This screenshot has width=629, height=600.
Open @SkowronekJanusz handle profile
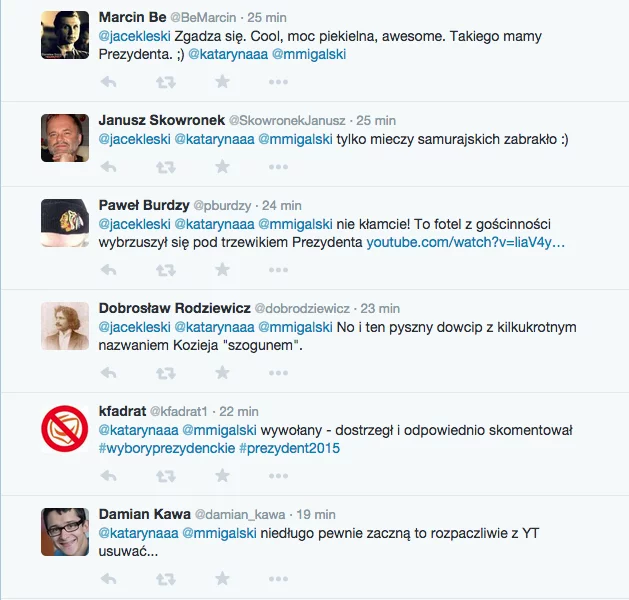[287, 120]
